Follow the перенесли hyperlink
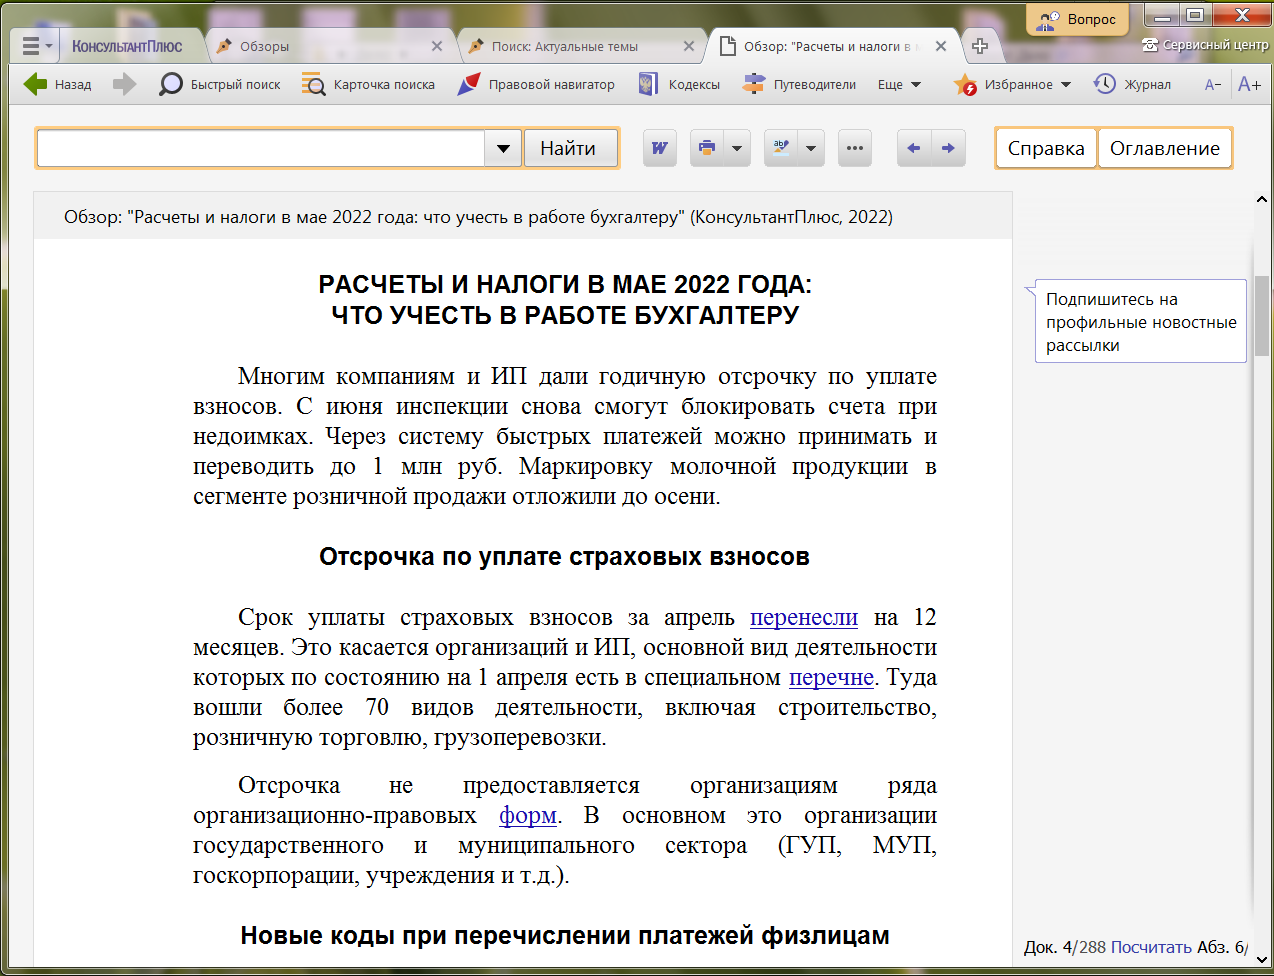Viewport: 1274px width, 976px height. [x=803, y=618]
